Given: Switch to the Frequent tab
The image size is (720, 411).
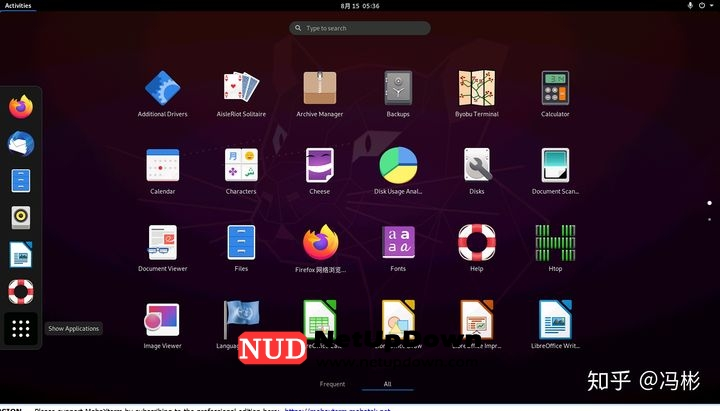Looking at the screenshot, I should coord(332,384).
